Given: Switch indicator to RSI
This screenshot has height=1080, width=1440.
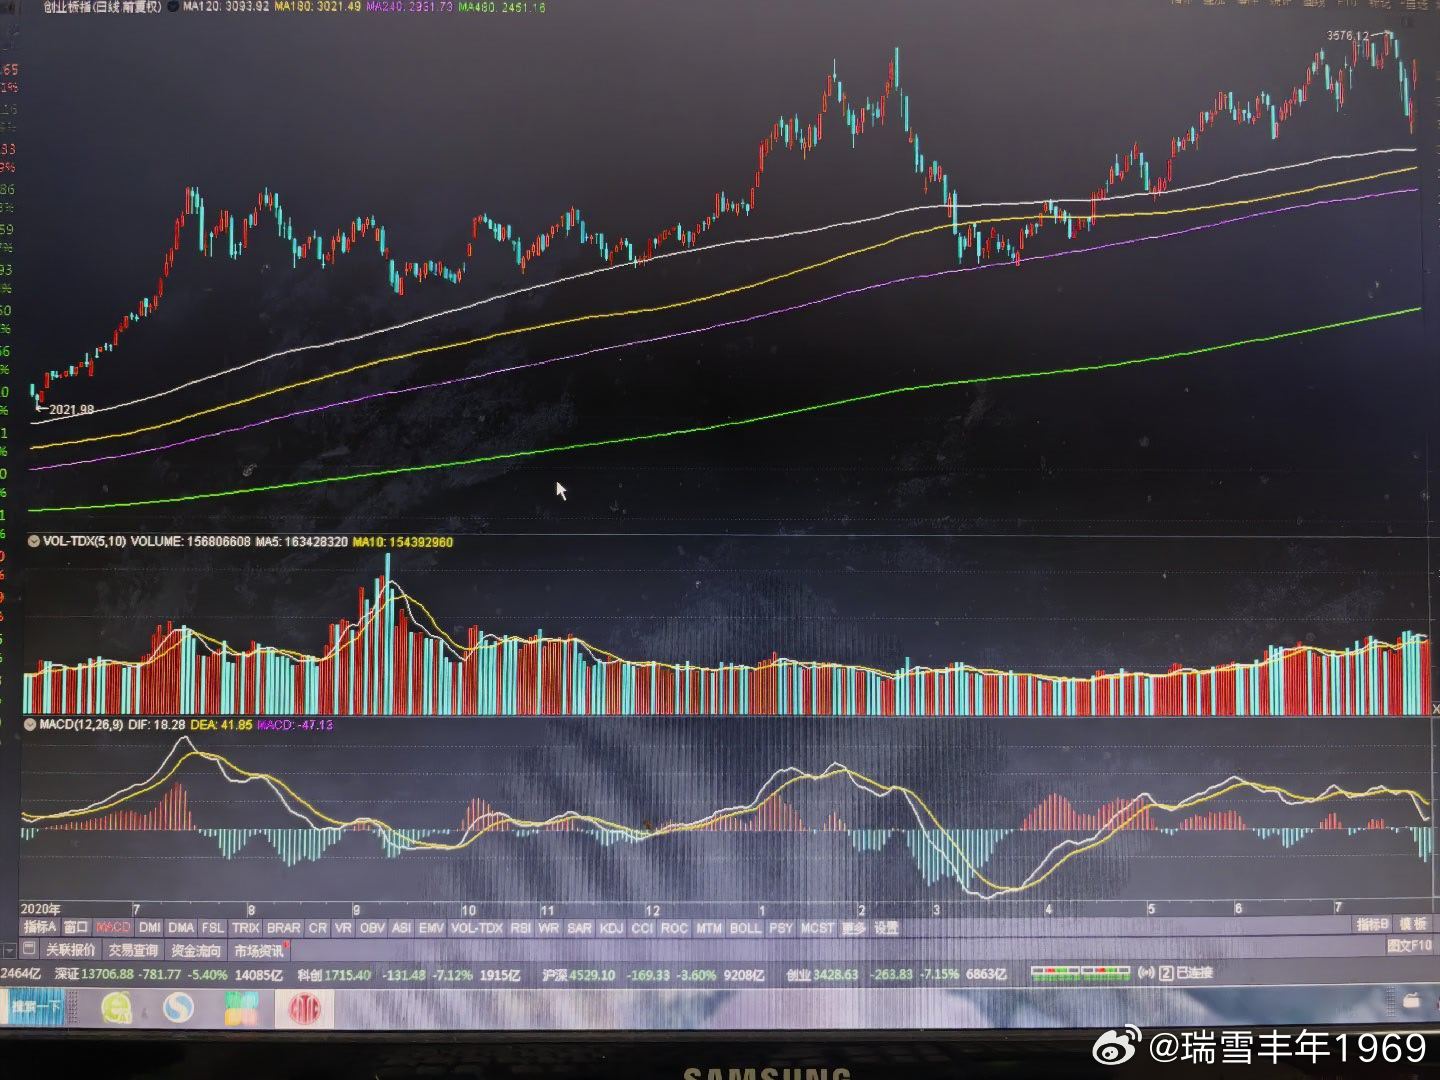Looking at the screenshot, I should coord(521,927).
